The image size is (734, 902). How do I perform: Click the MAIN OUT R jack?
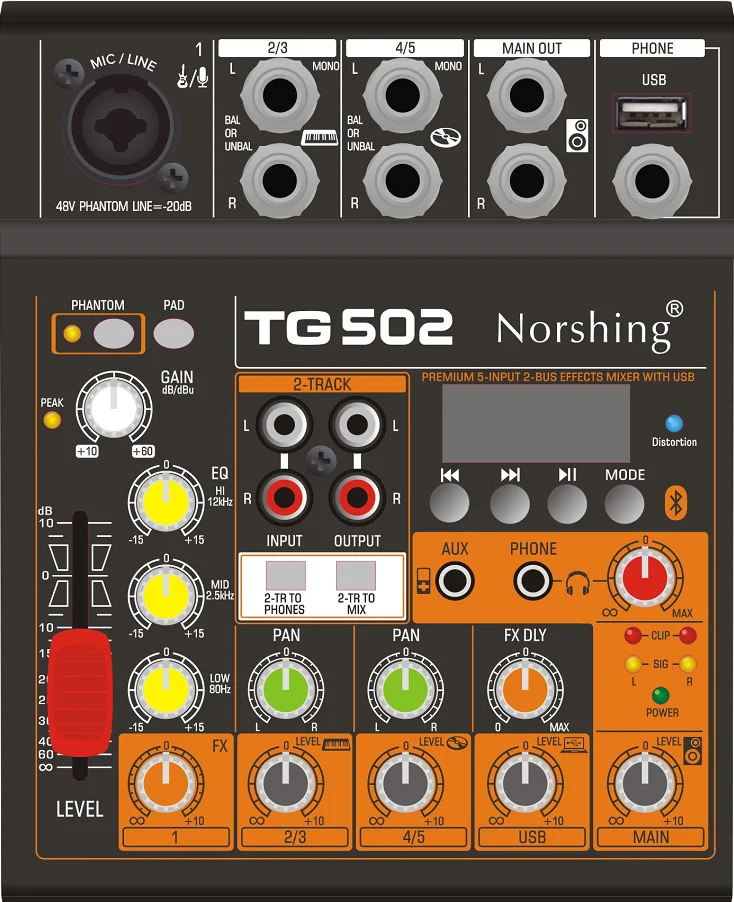point(527,181)
